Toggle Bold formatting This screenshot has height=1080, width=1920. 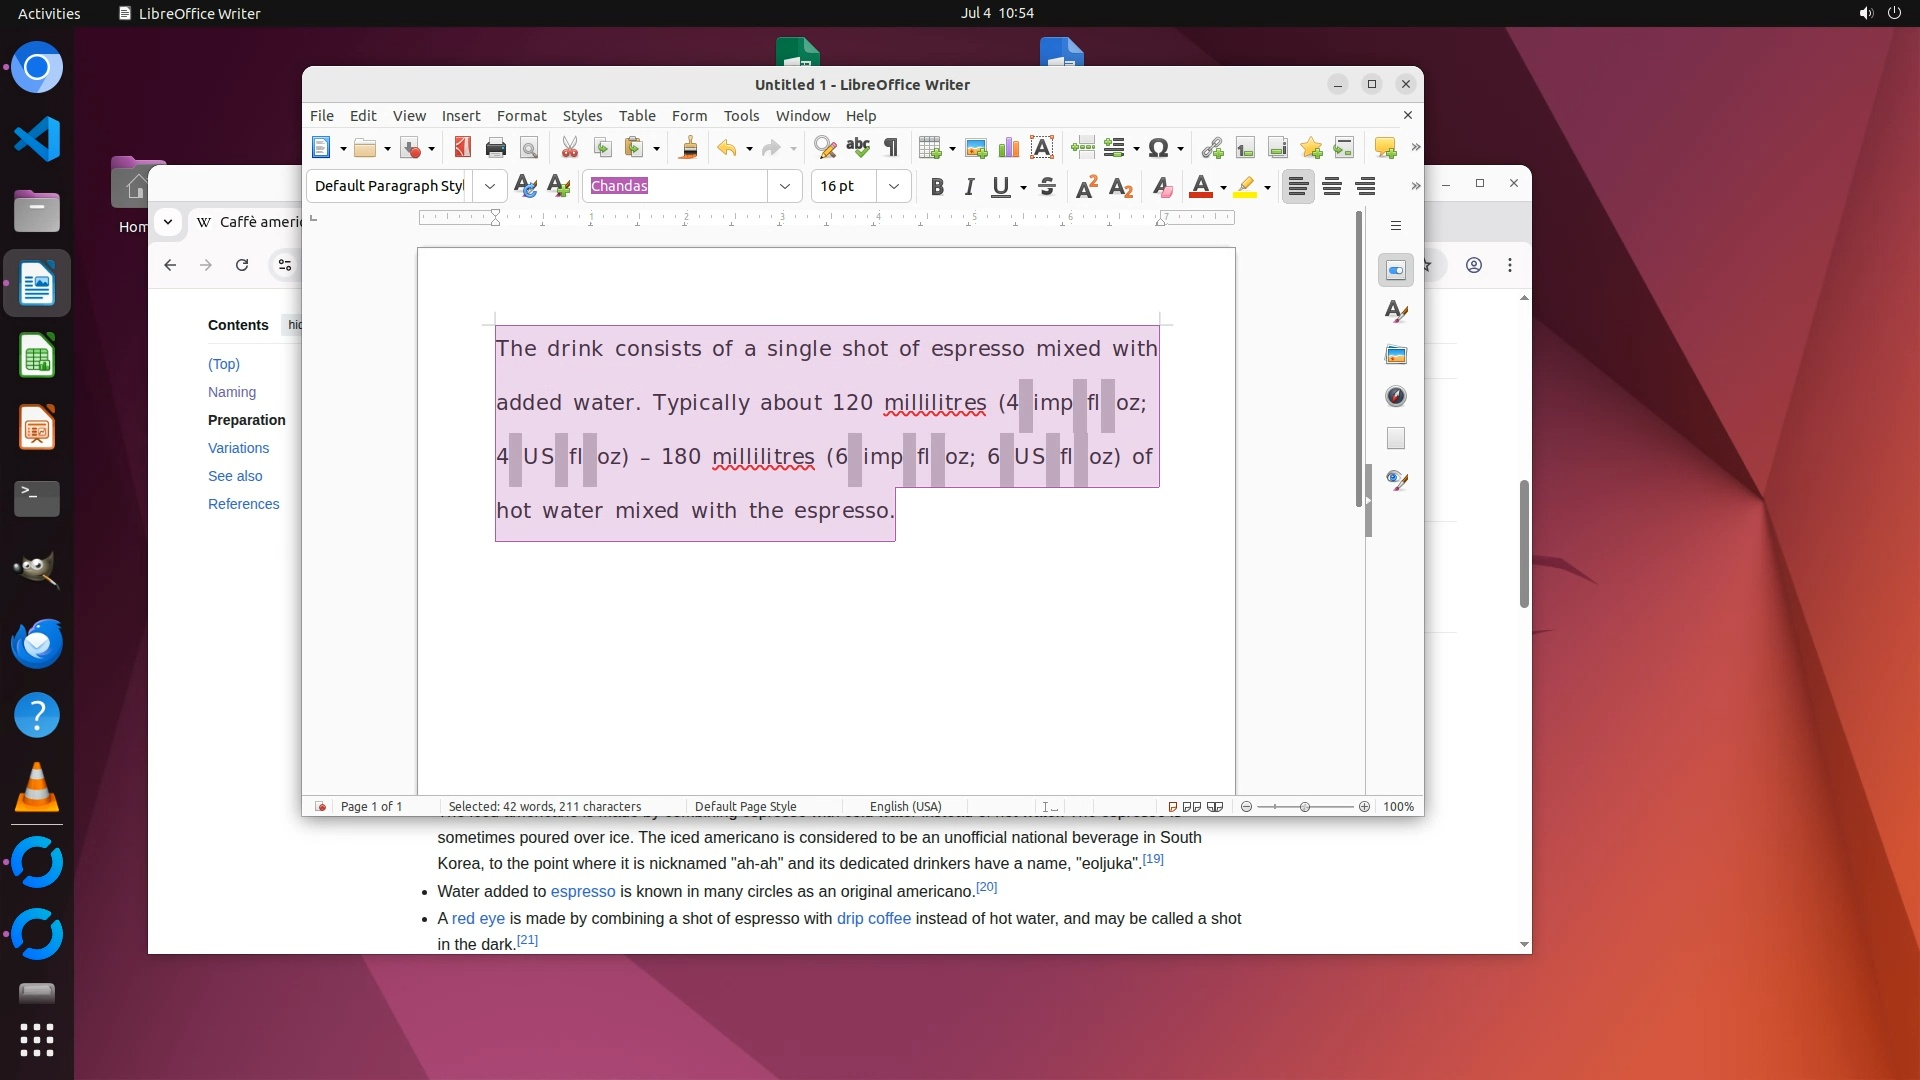pyautogui.click(x=937, y=187)
